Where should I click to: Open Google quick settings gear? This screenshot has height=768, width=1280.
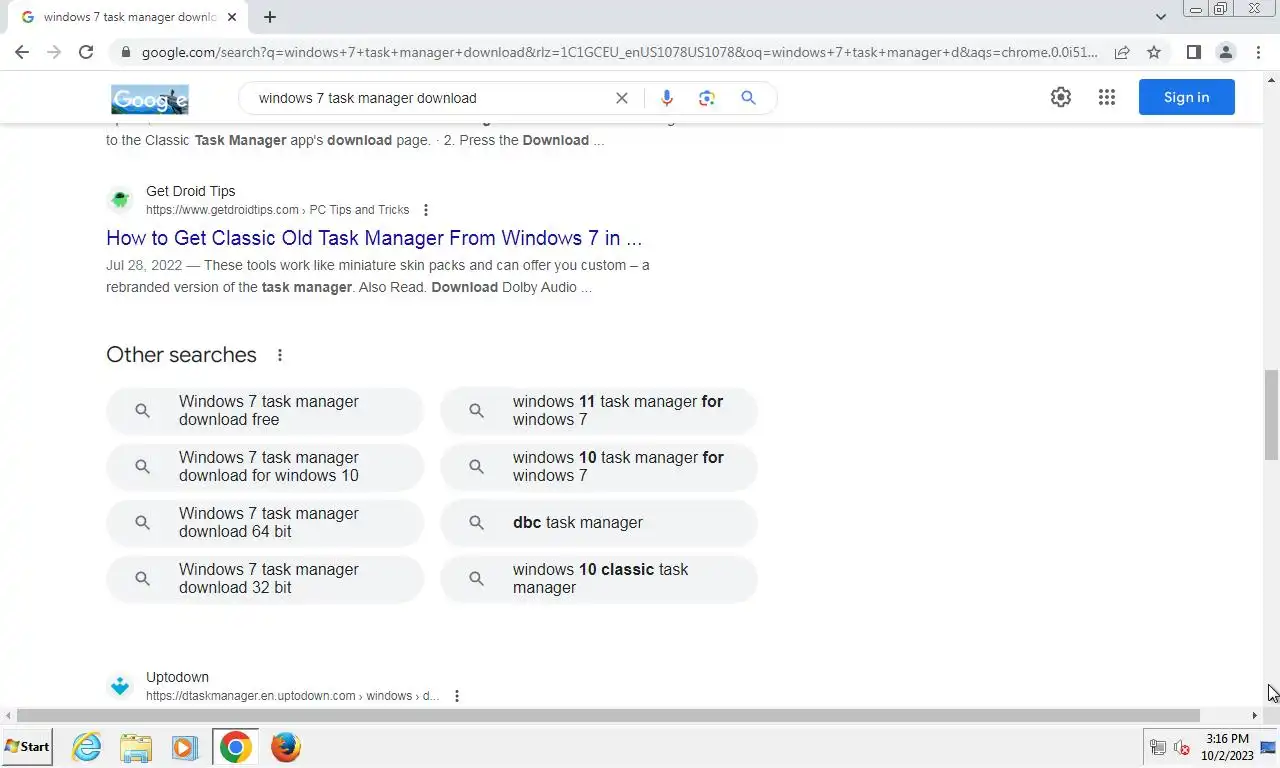click(1061, 97)
